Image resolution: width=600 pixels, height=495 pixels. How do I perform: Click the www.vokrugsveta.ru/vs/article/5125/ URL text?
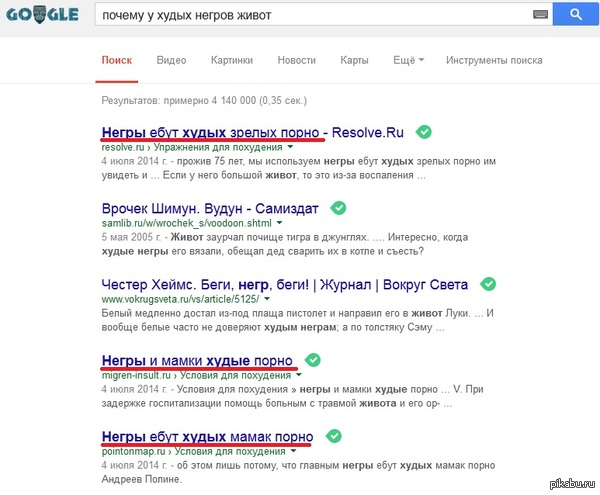(180, 299)
